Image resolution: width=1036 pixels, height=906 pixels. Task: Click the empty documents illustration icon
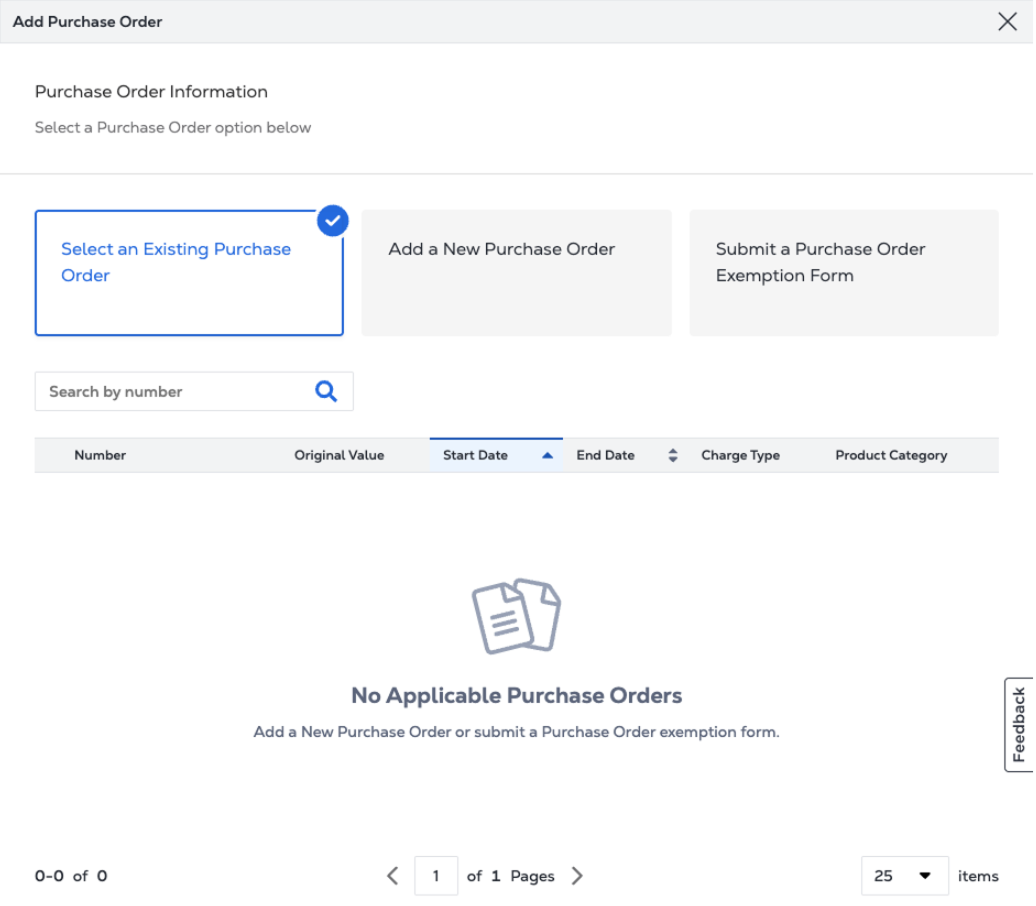click(x=516, y=616)
